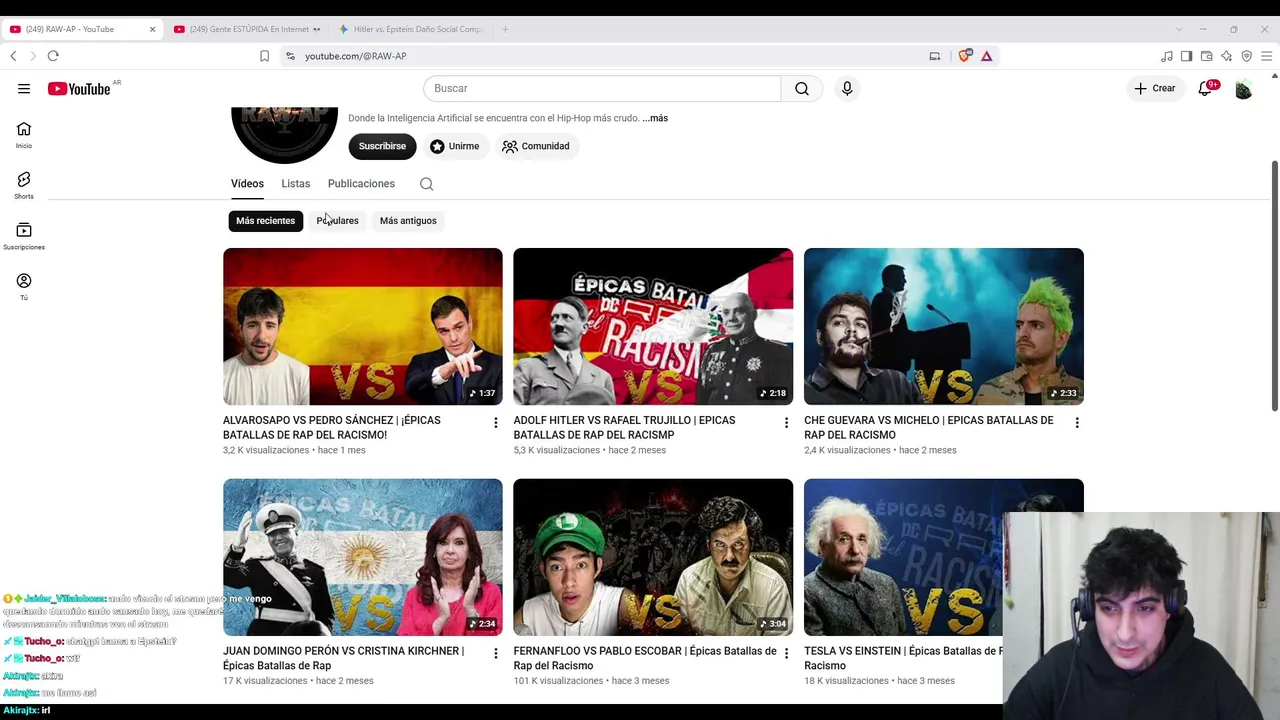
Task: Open the account avatar menu
Action: point(1243,89)
